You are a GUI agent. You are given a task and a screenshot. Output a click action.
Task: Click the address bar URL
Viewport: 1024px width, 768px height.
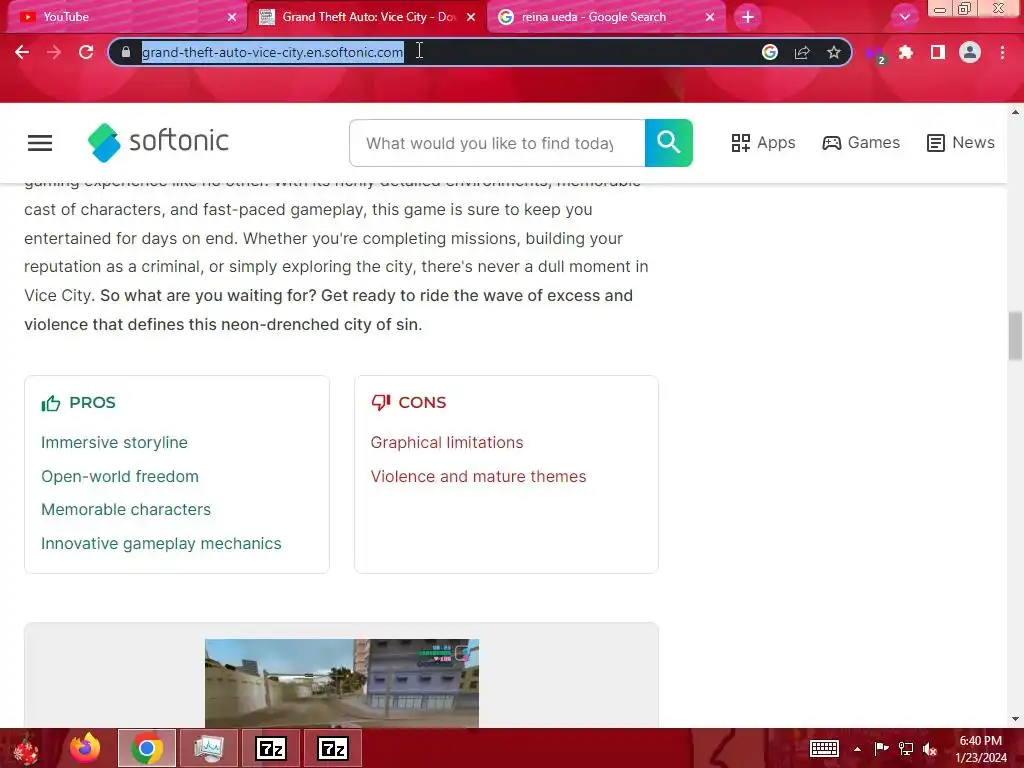(x=272, y=52)
